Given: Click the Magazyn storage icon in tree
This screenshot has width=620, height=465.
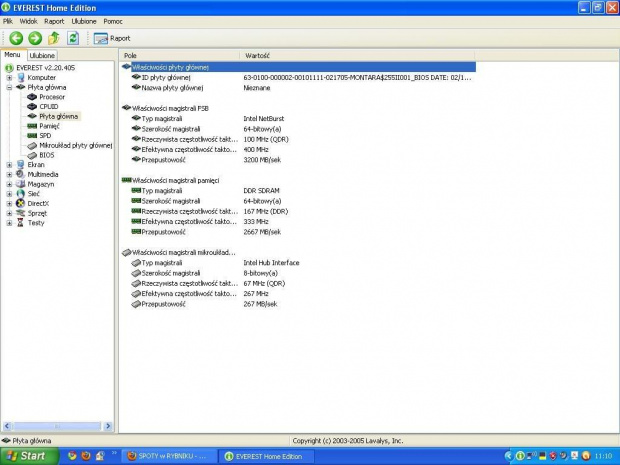Looking at the screenshot, I should pos(21,184).
